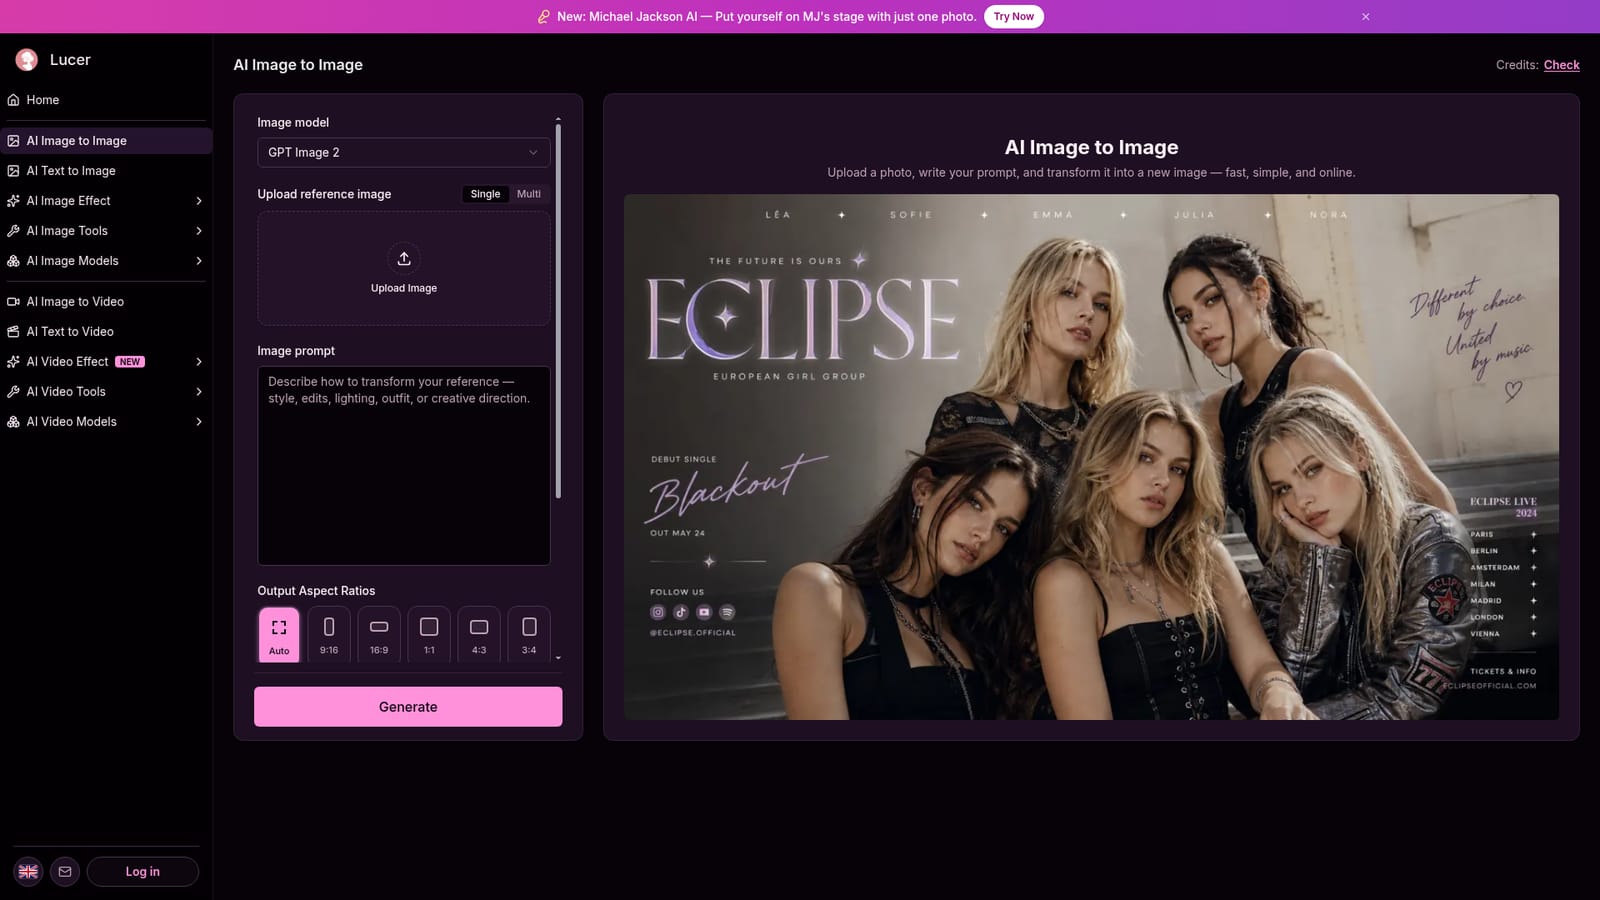Dismiss the Michael Jackson AI banner
1600x900 pixels.
click(x=1365, y=17)
